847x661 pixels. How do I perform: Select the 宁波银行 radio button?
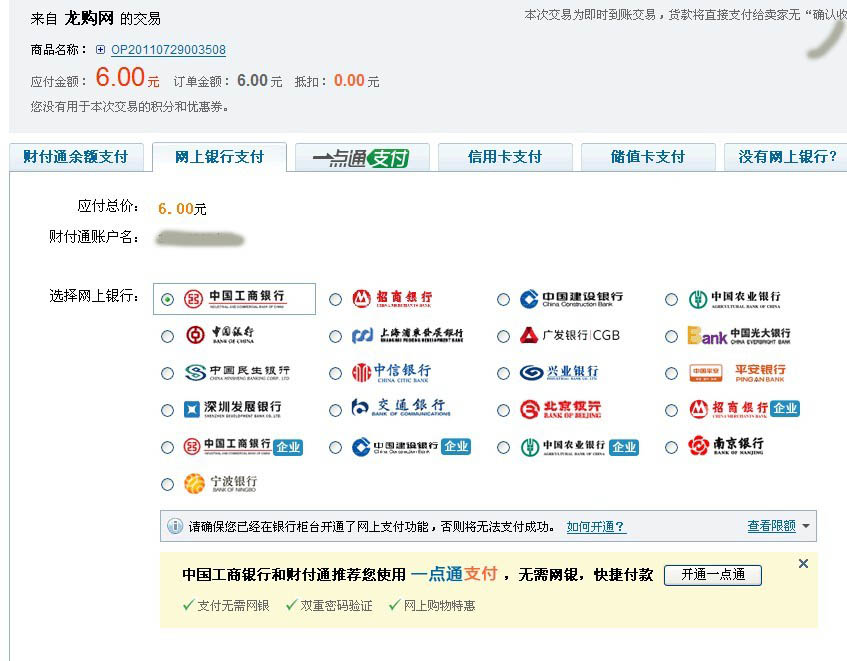(x=167, y=484)
